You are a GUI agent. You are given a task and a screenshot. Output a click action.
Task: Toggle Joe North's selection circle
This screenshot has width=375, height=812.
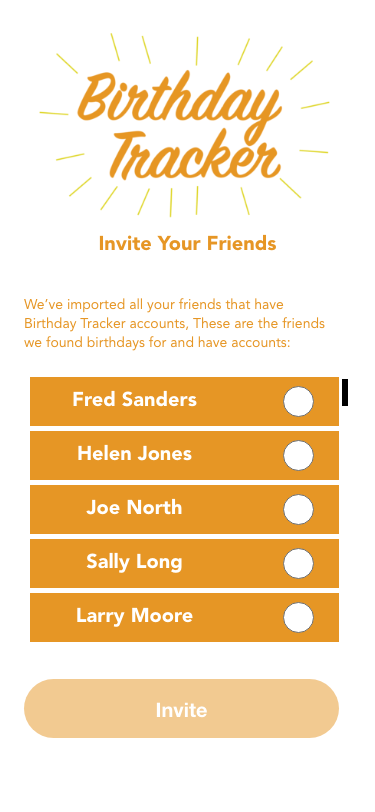[298, 509]
